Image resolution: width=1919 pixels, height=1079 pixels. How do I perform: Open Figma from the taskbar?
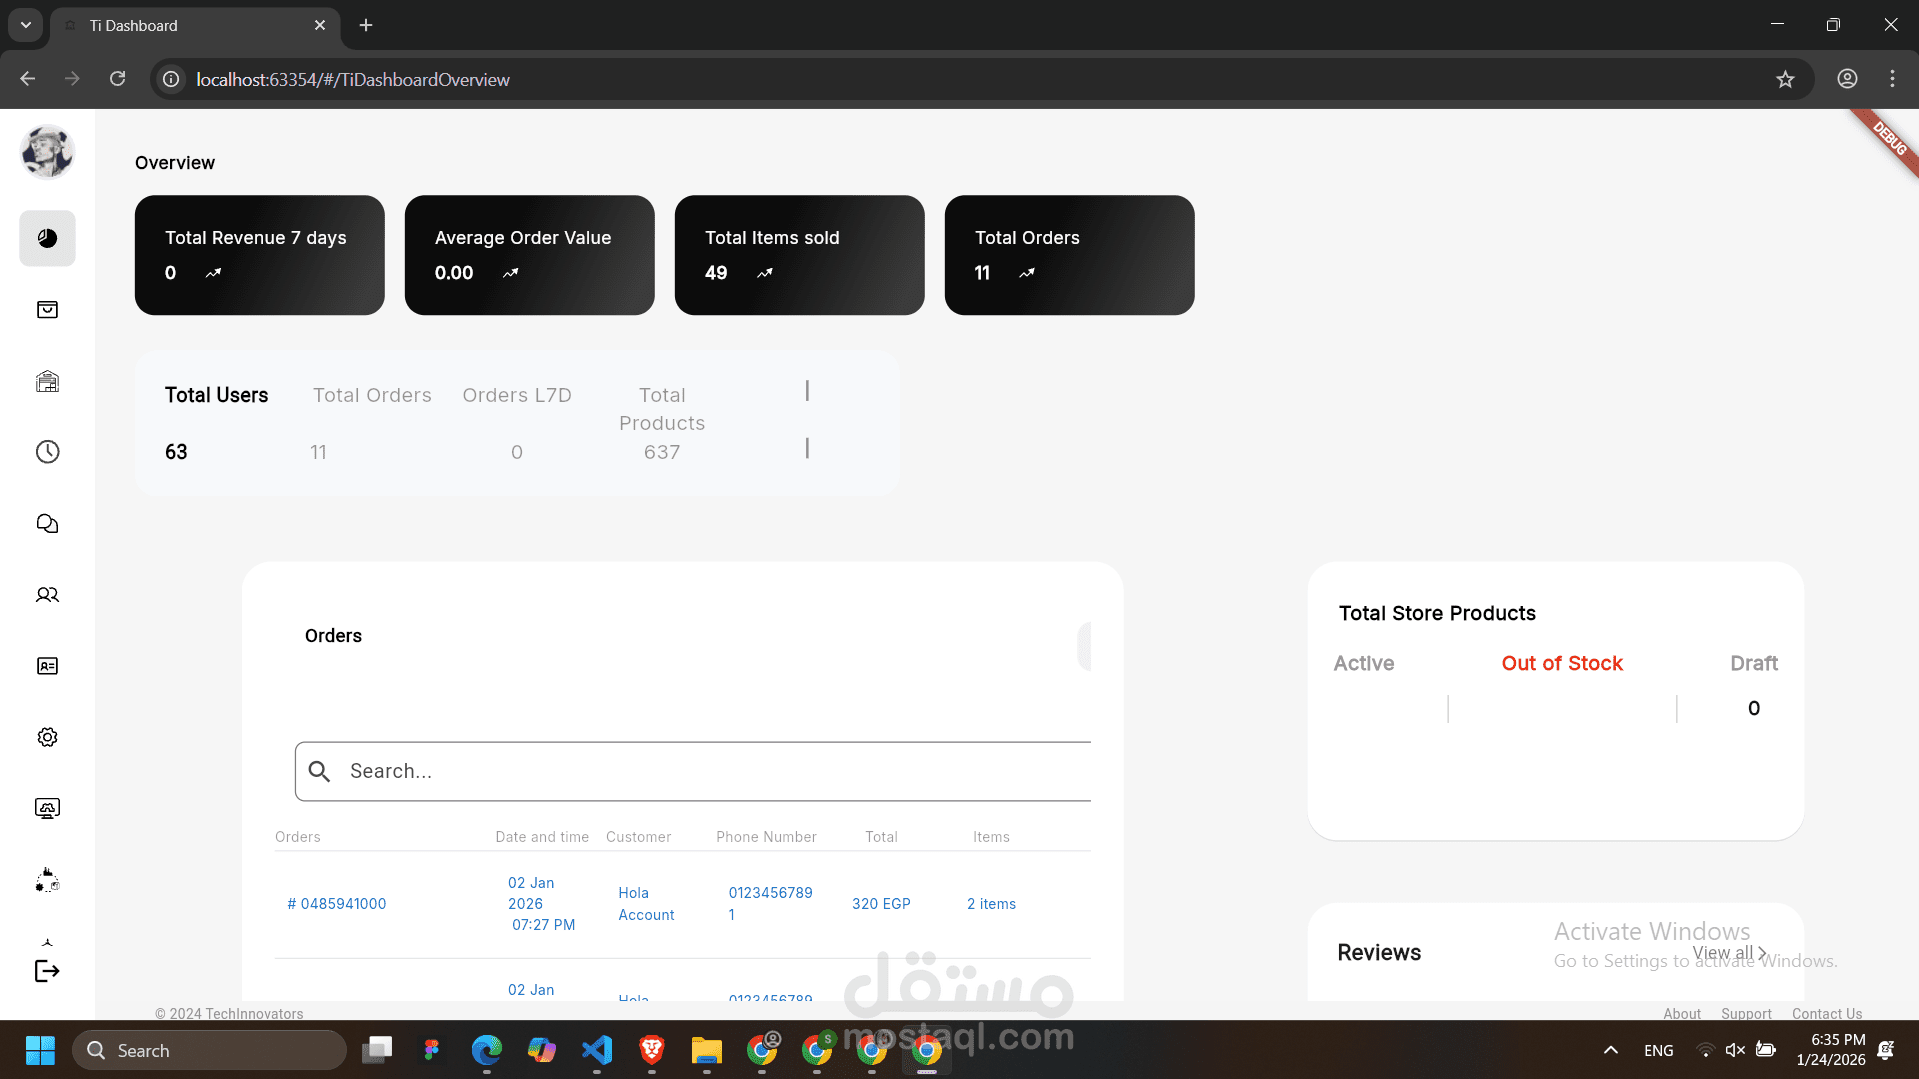[432, 1050]
